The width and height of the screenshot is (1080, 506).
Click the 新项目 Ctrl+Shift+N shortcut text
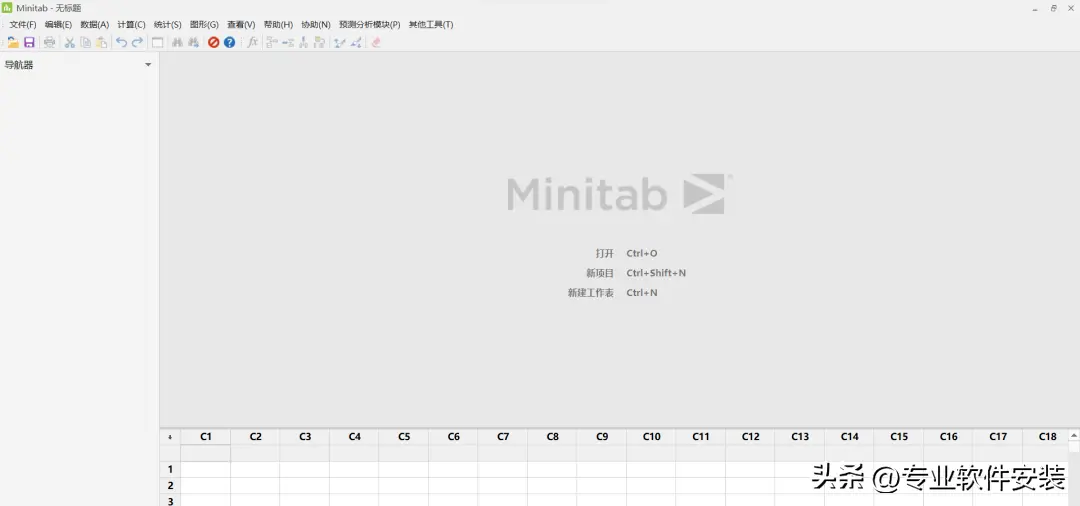click(636, 273)
